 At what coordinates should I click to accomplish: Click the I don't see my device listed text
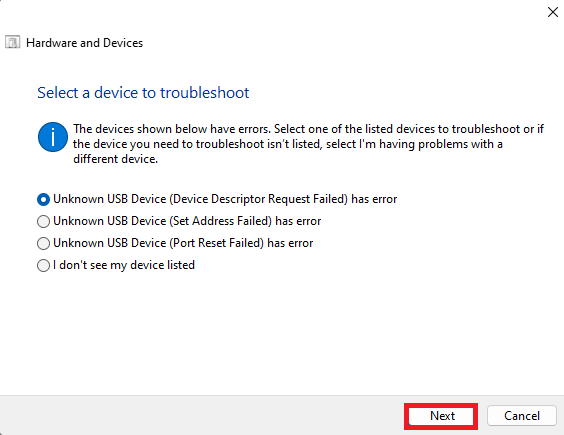pyautogui.click(x=124, y=265)
